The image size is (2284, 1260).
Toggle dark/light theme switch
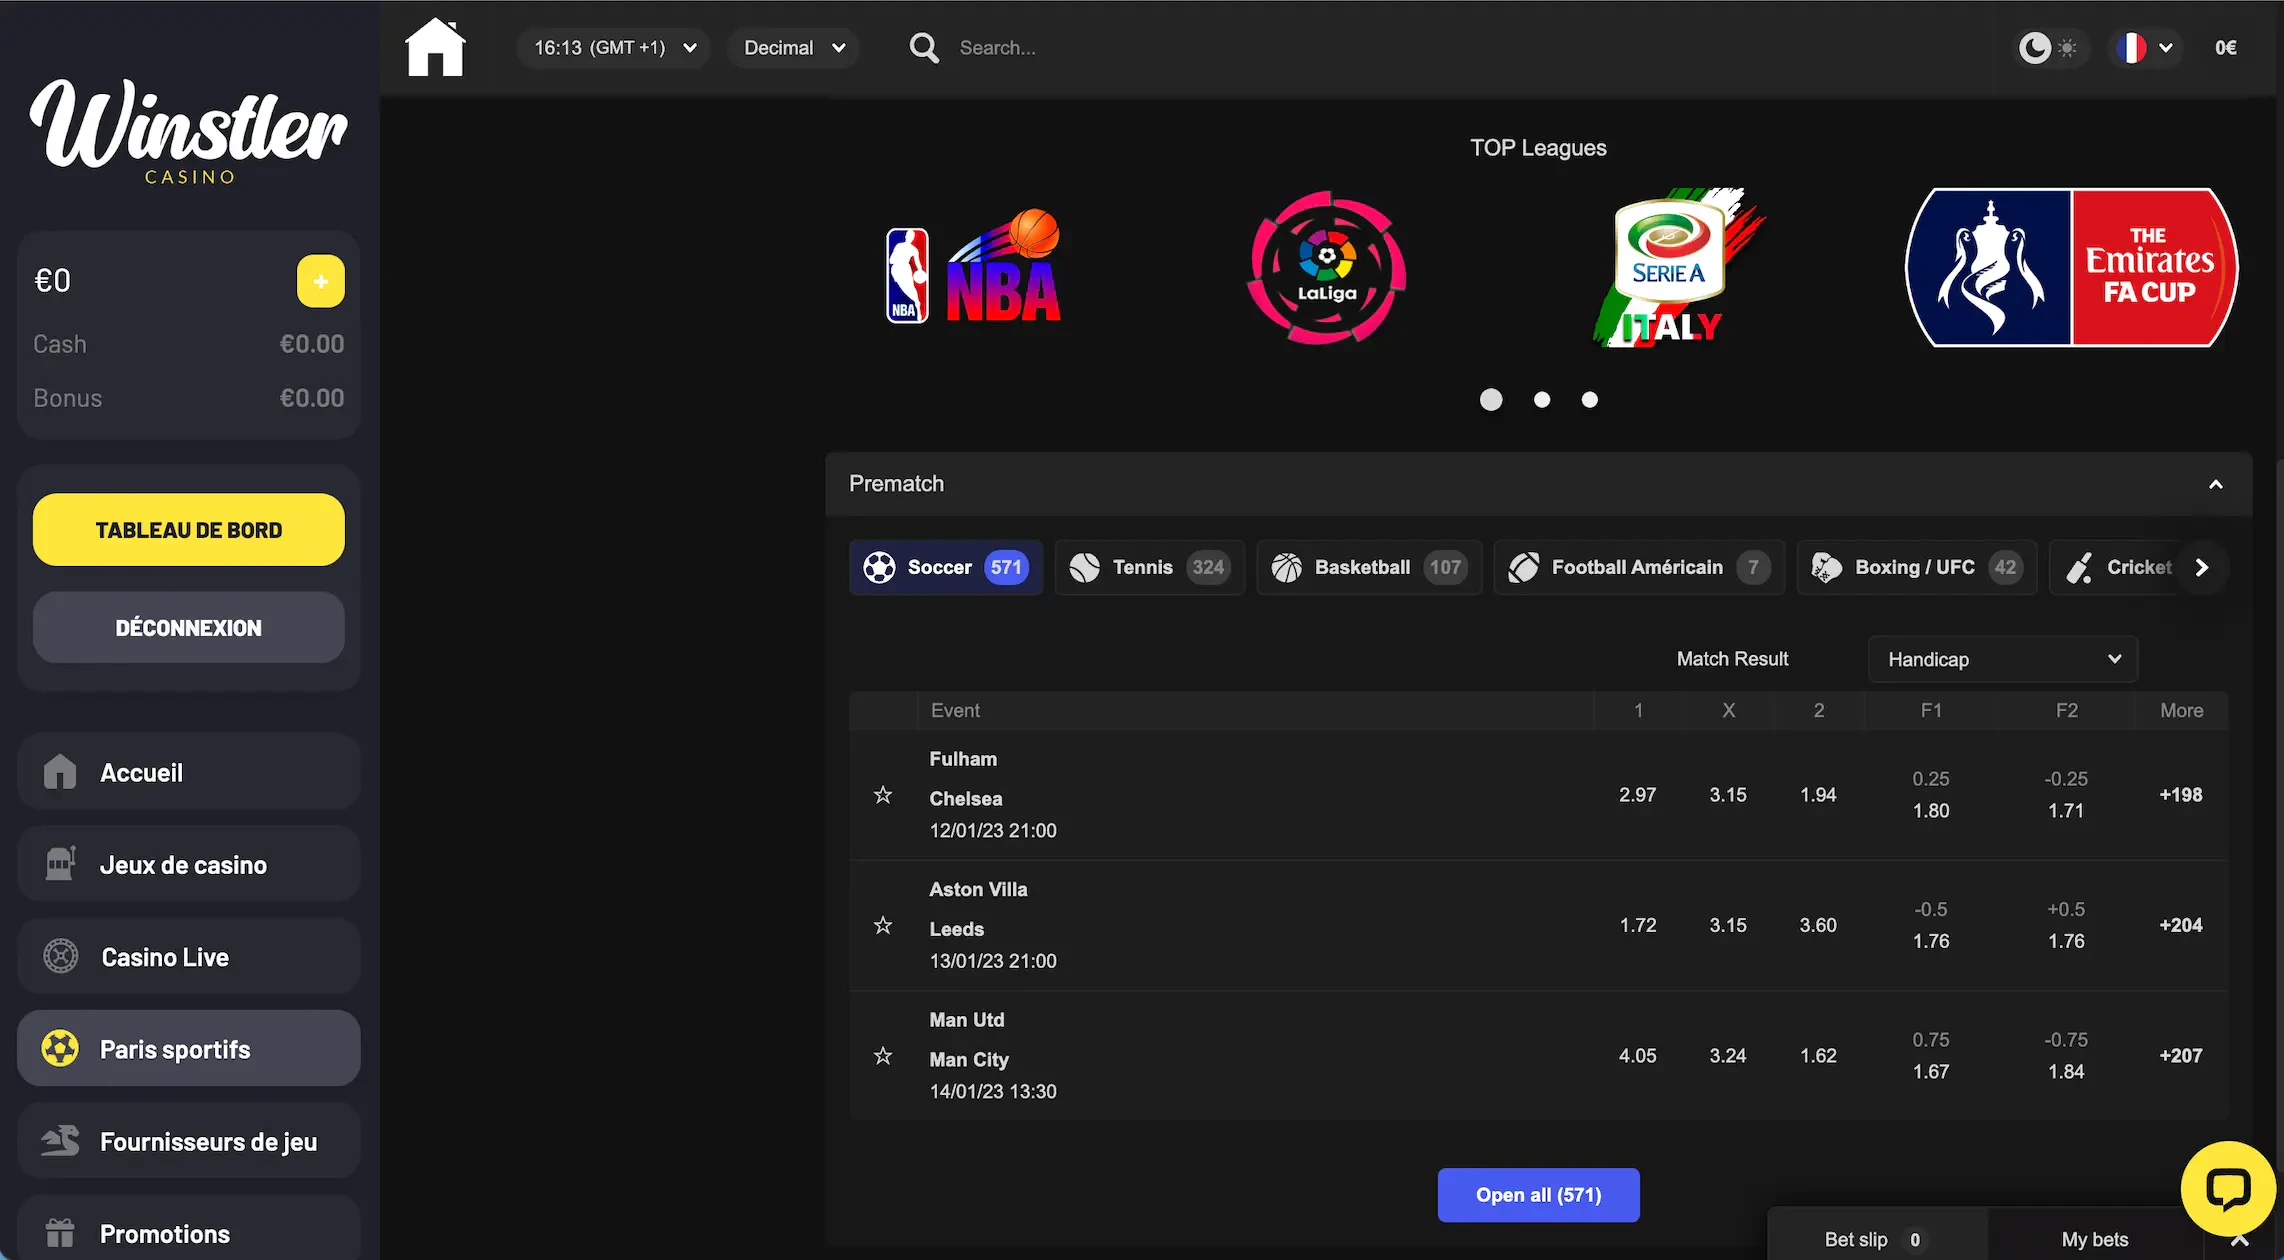tap(2049, 47)
